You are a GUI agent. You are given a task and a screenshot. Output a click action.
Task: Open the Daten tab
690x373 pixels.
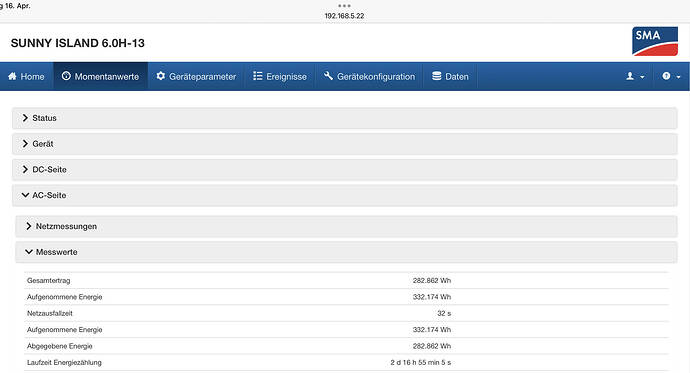(x=450, y=77)
